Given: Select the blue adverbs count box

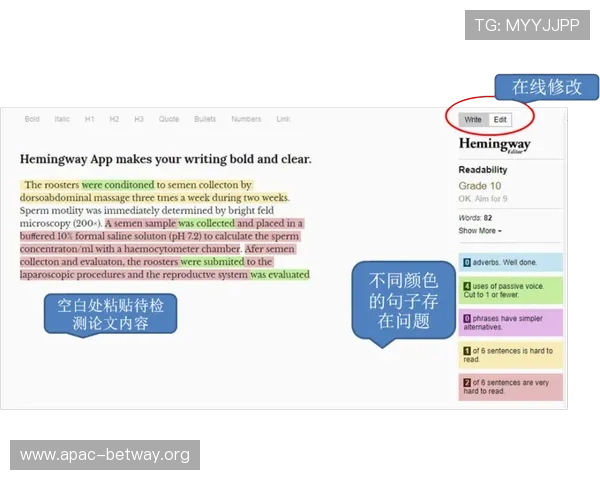Looking at the screenshot, I should pos(510,262).
